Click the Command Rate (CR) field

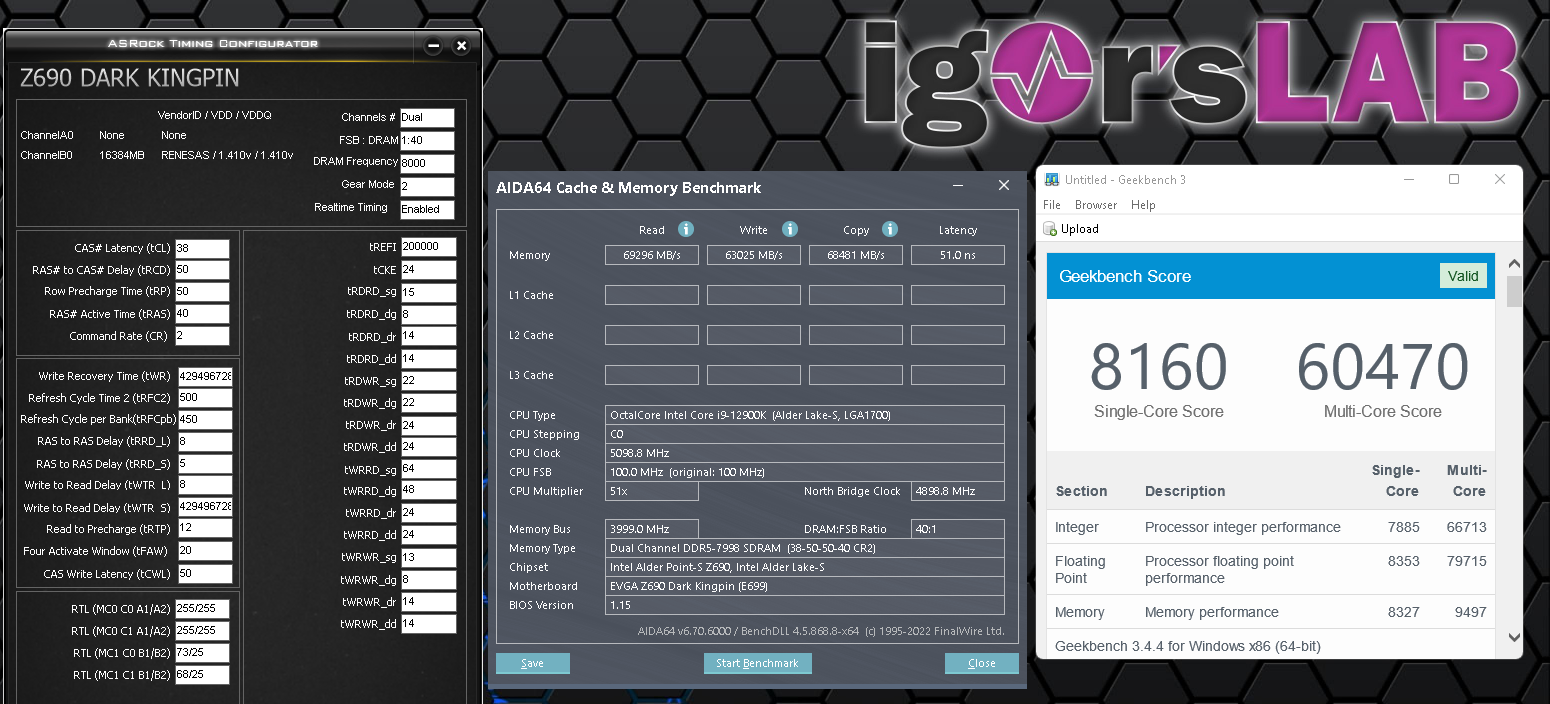click(x=202, y=336)
